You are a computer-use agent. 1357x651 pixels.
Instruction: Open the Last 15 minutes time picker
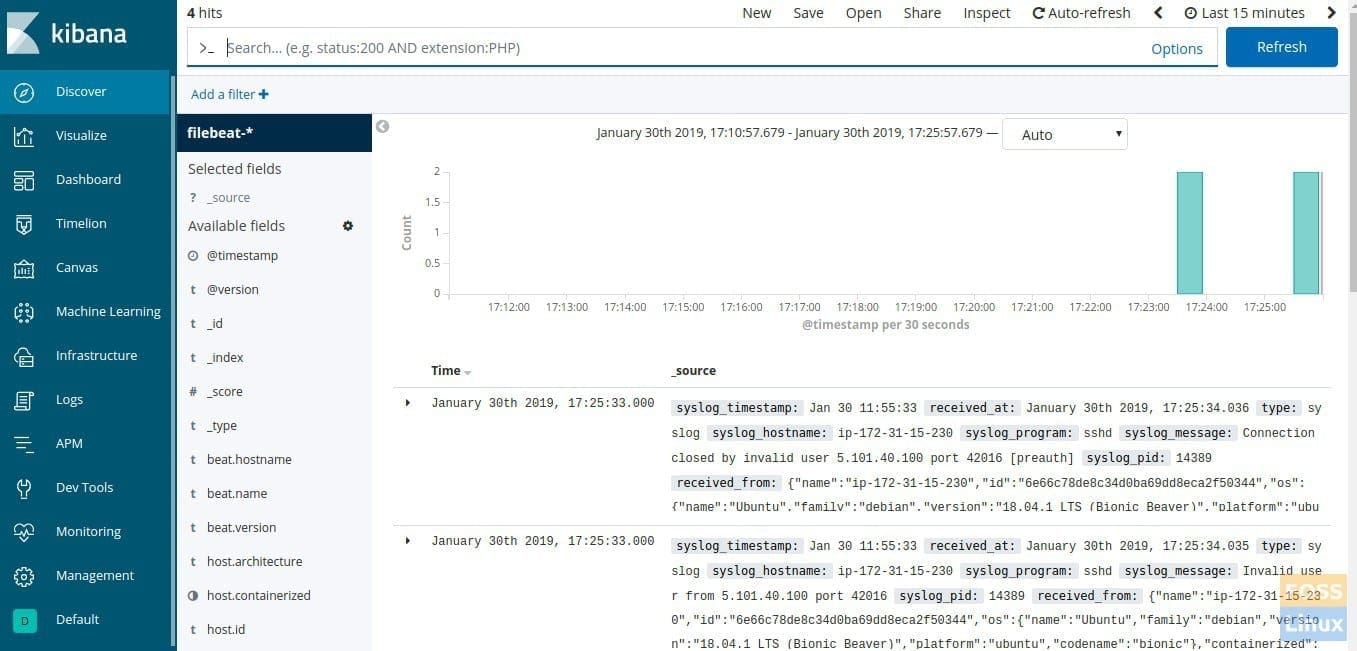click(1244, 13)
